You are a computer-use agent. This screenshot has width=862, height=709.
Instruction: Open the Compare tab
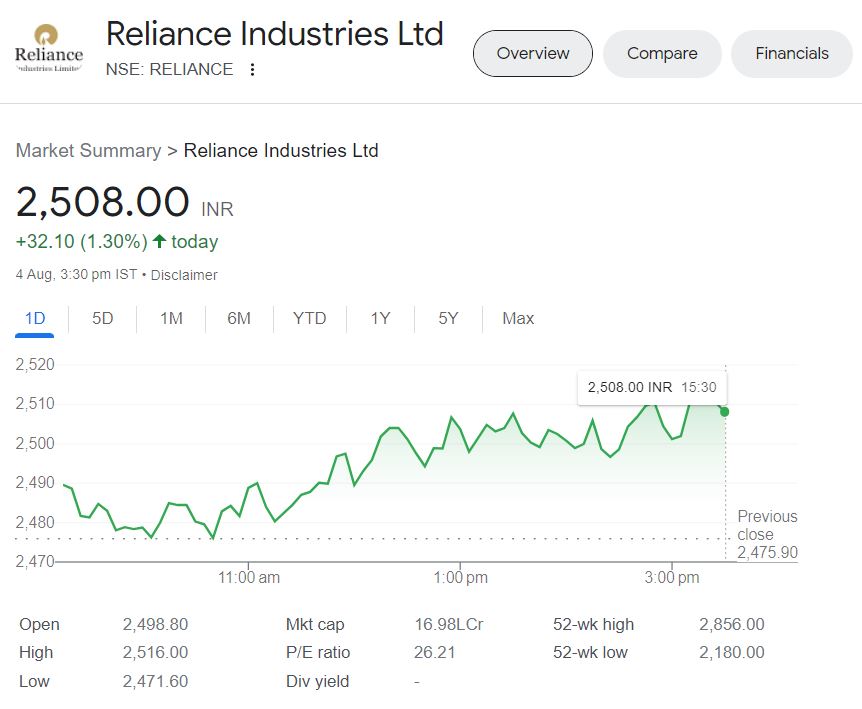[661, 54]
